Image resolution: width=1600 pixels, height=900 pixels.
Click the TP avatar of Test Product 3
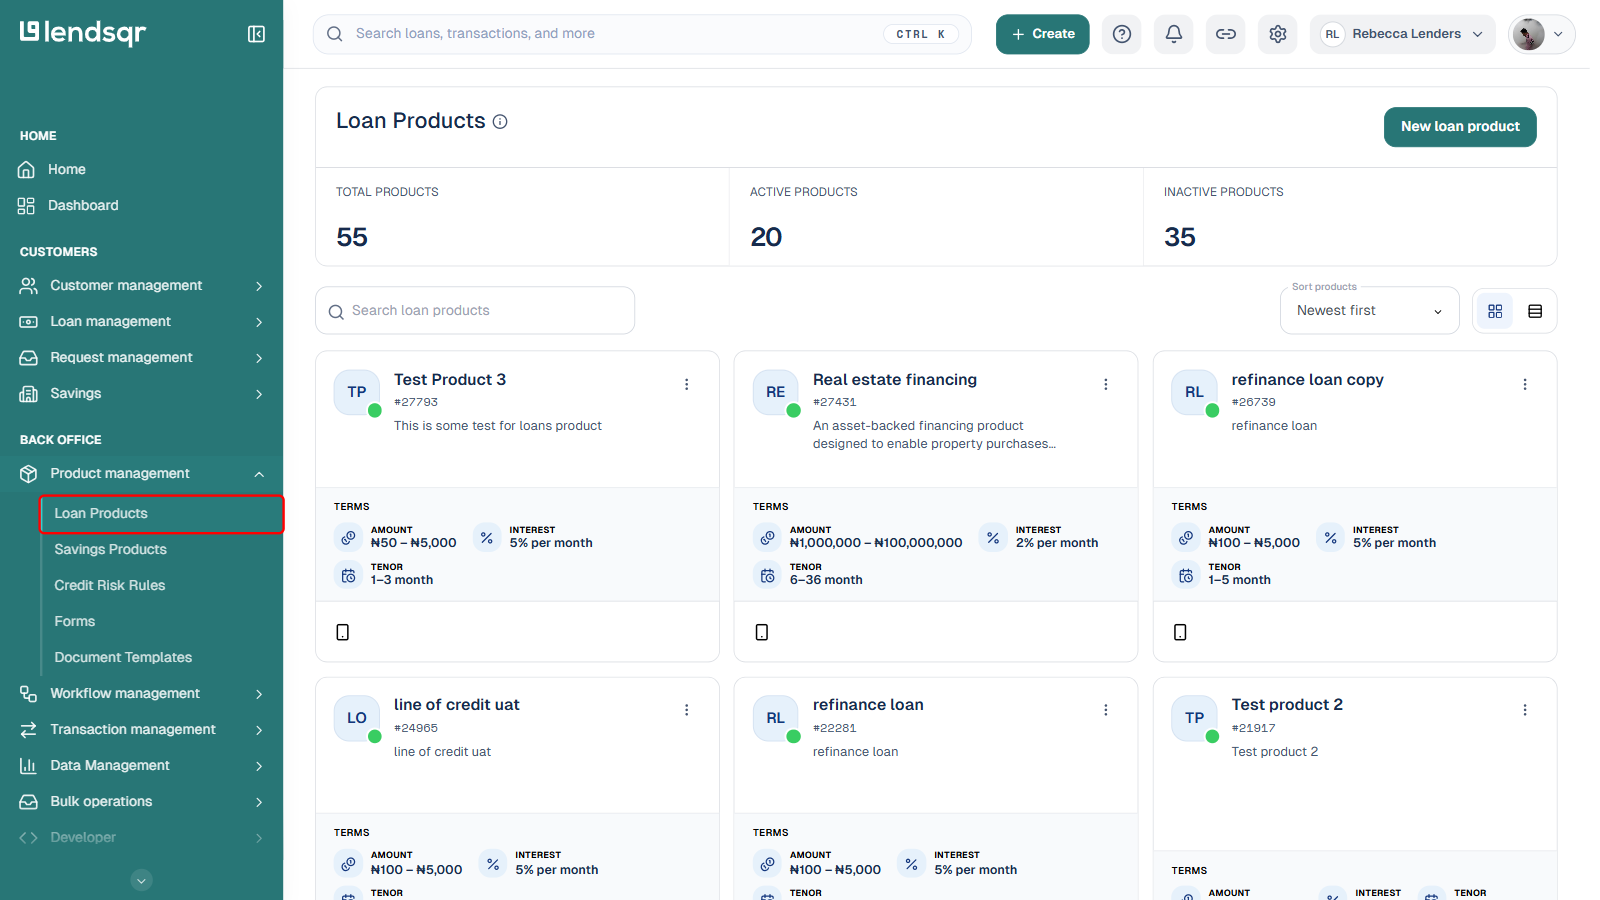pyautogui.click(x=357, y=392)
